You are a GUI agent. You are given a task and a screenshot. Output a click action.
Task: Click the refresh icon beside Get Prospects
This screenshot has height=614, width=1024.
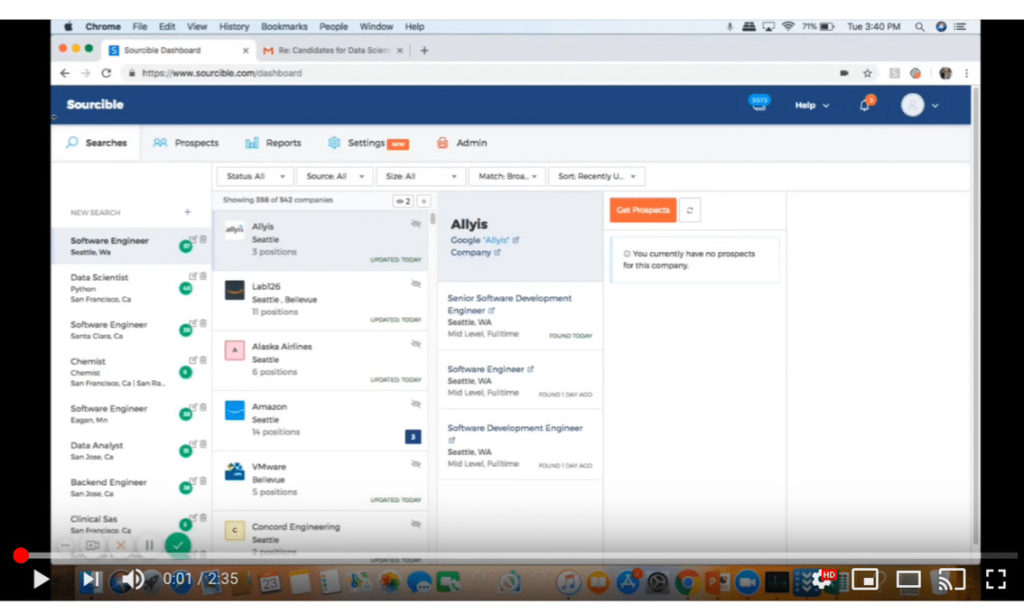click(x=690, y=210)
